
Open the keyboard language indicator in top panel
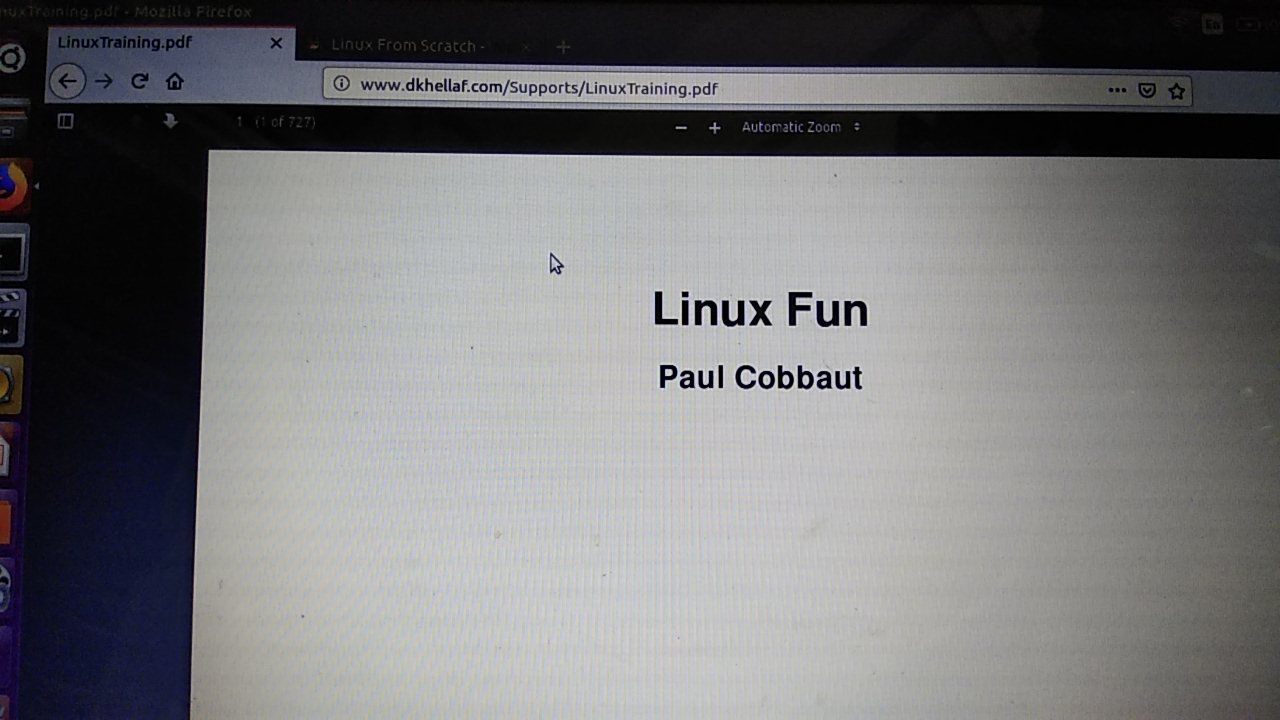tap(1212, 24)
